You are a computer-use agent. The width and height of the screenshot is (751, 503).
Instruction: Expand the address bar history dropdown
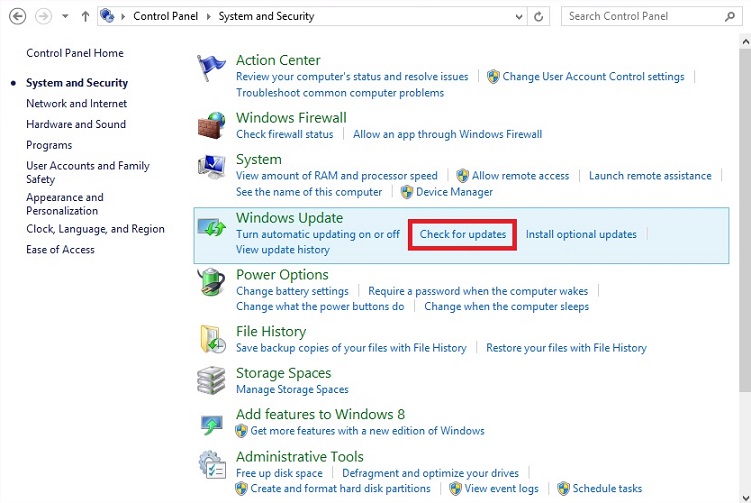pyautogui.click(x=517, y=16)
